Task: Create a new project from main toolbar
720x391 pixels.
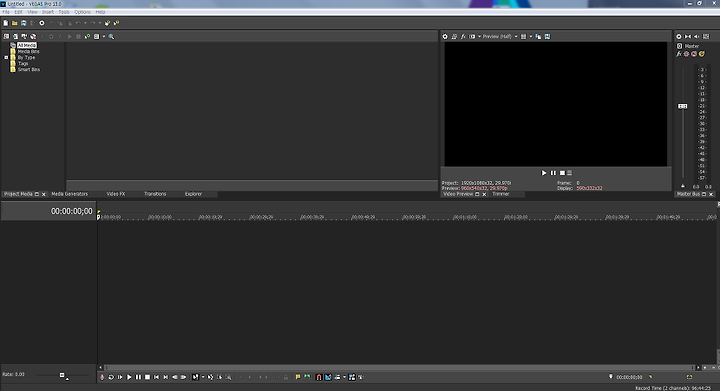Action: click(x=6, y=23)
